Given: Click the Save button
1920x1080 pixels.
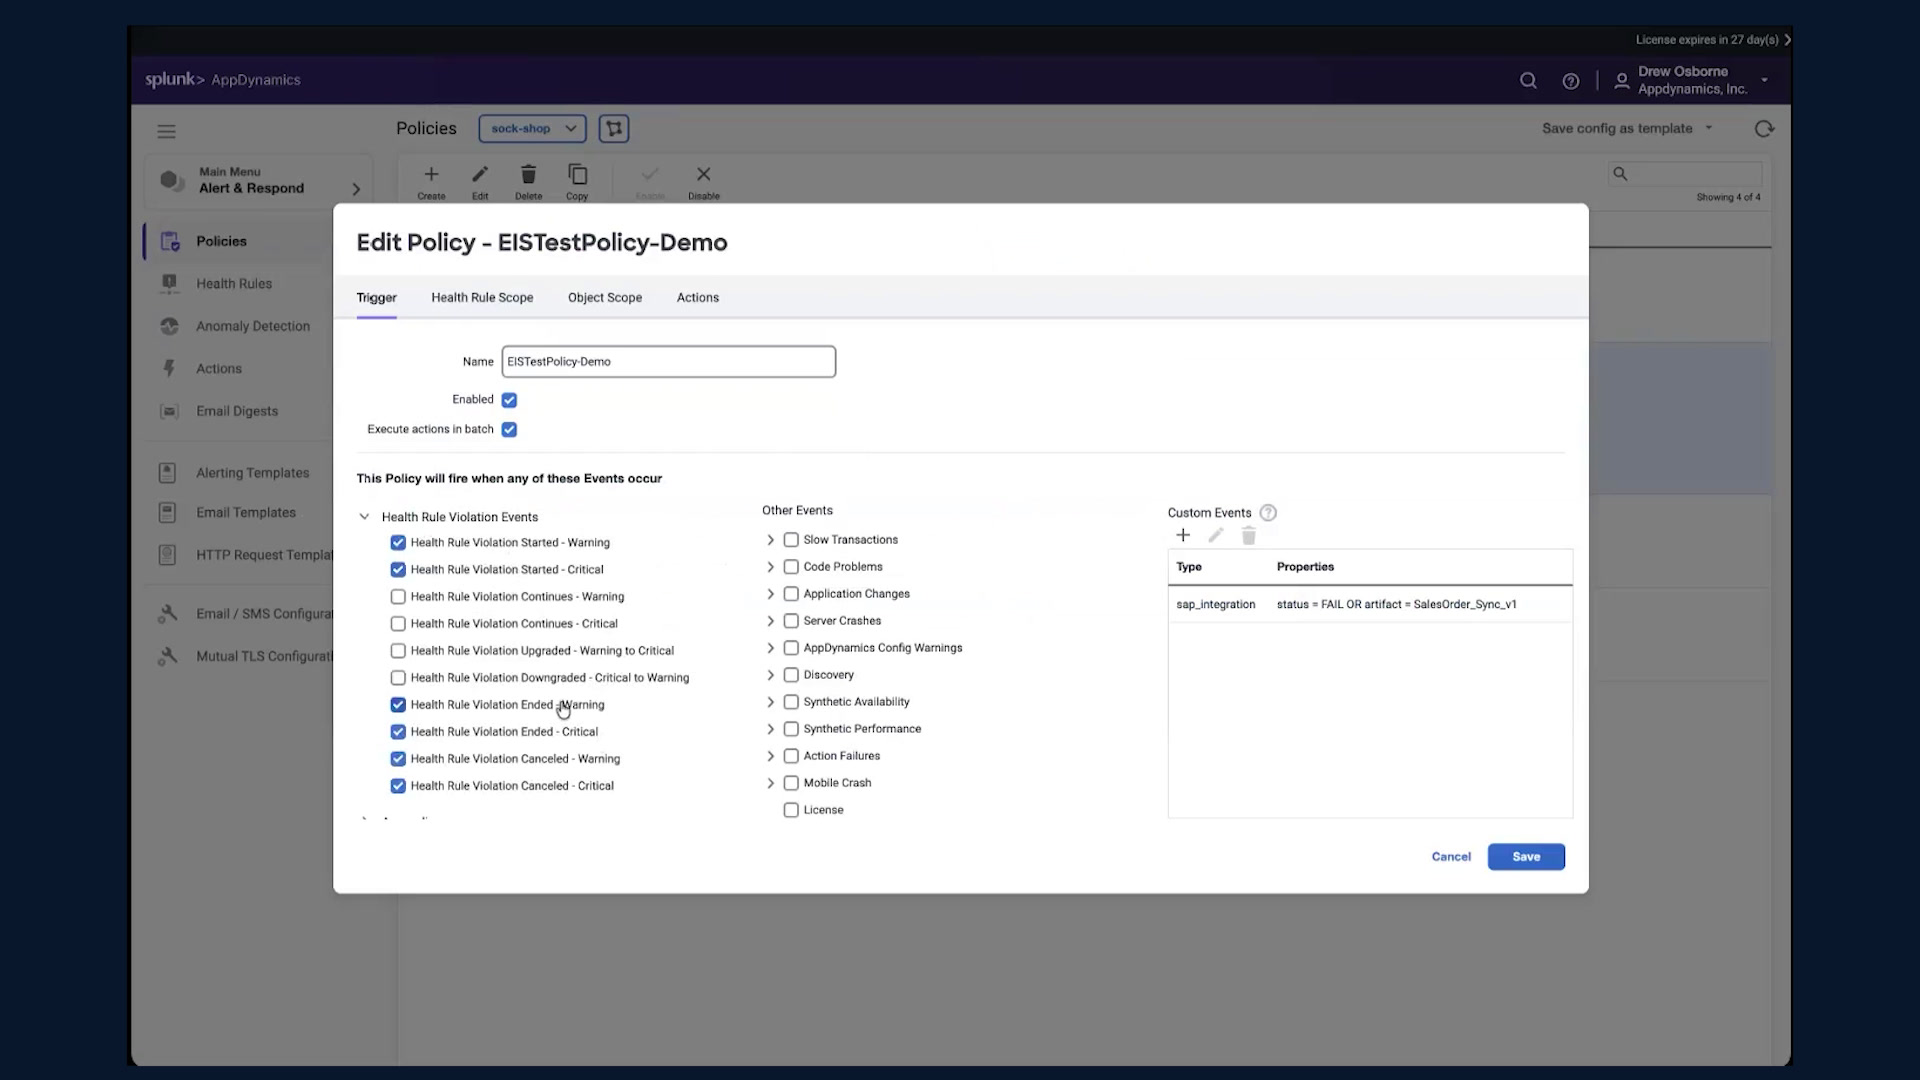Looking at the screenshot, I should tap(1526, 857).
